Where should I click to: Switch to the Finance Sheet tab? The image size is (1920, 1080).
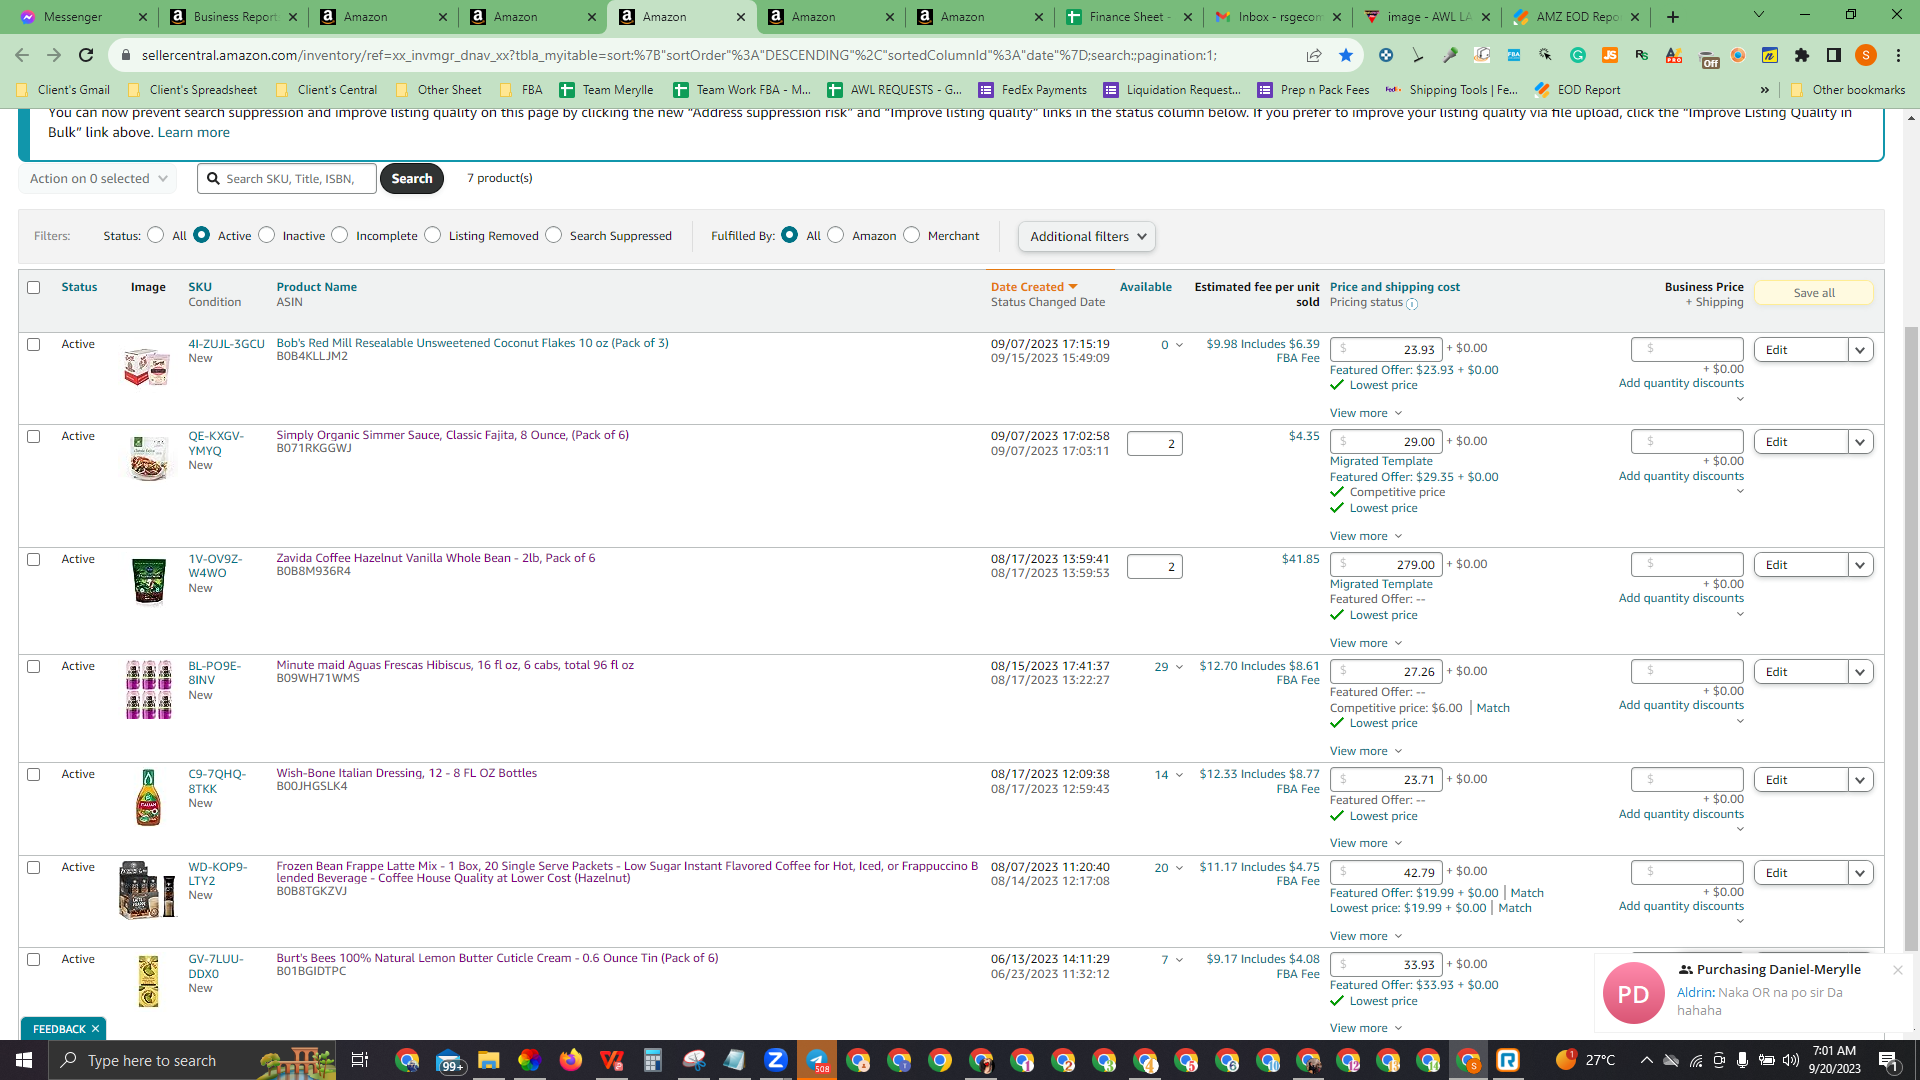[1129, 17]
